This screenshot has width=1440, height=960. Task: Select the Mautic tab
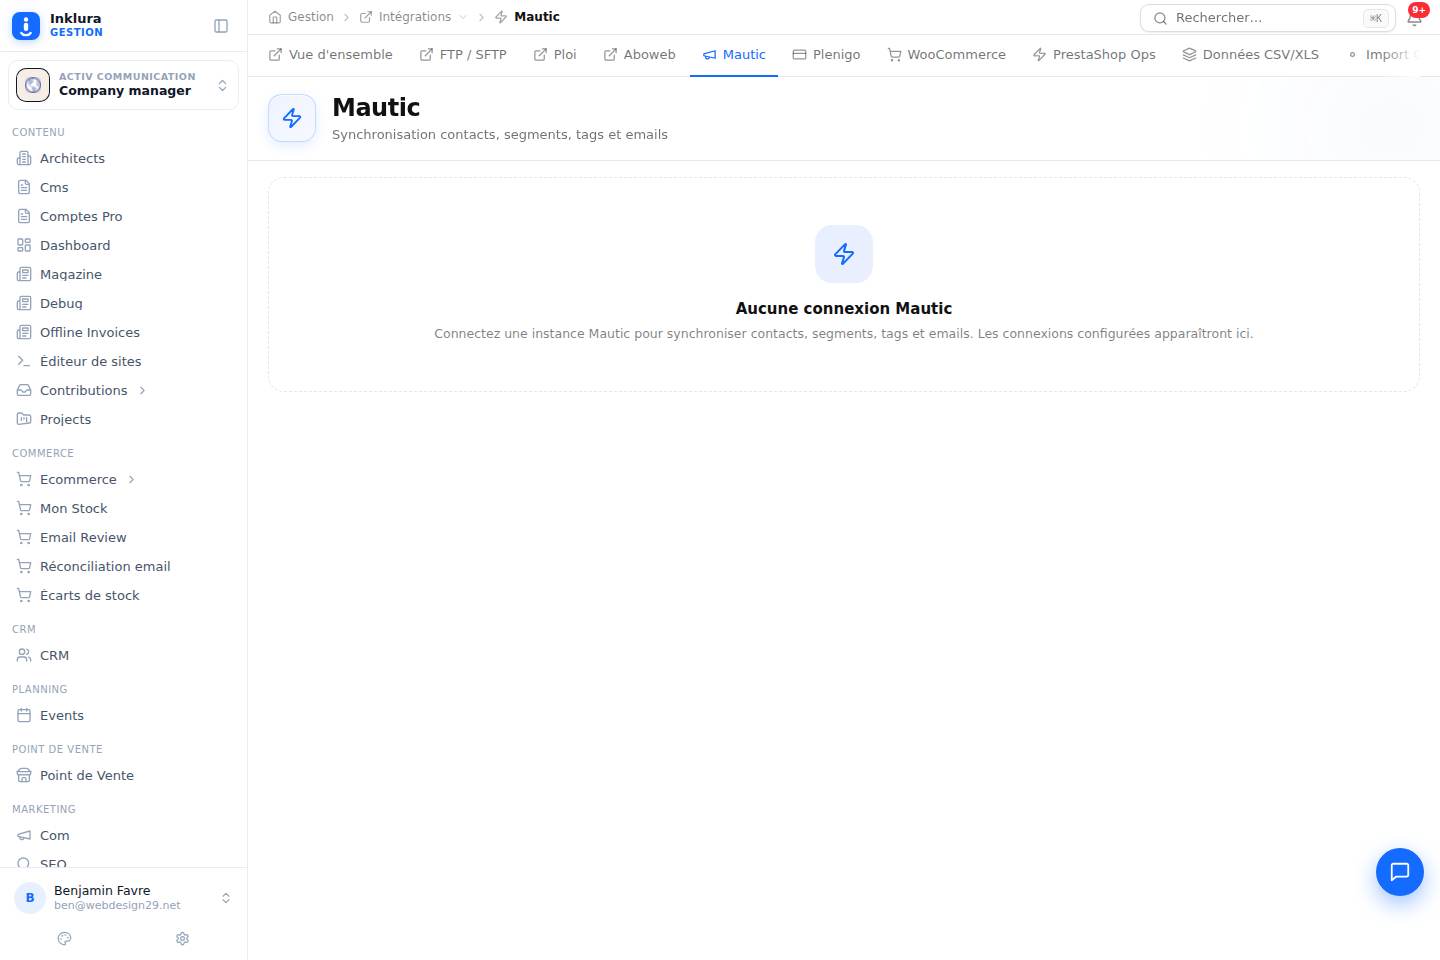pos(734,55)
